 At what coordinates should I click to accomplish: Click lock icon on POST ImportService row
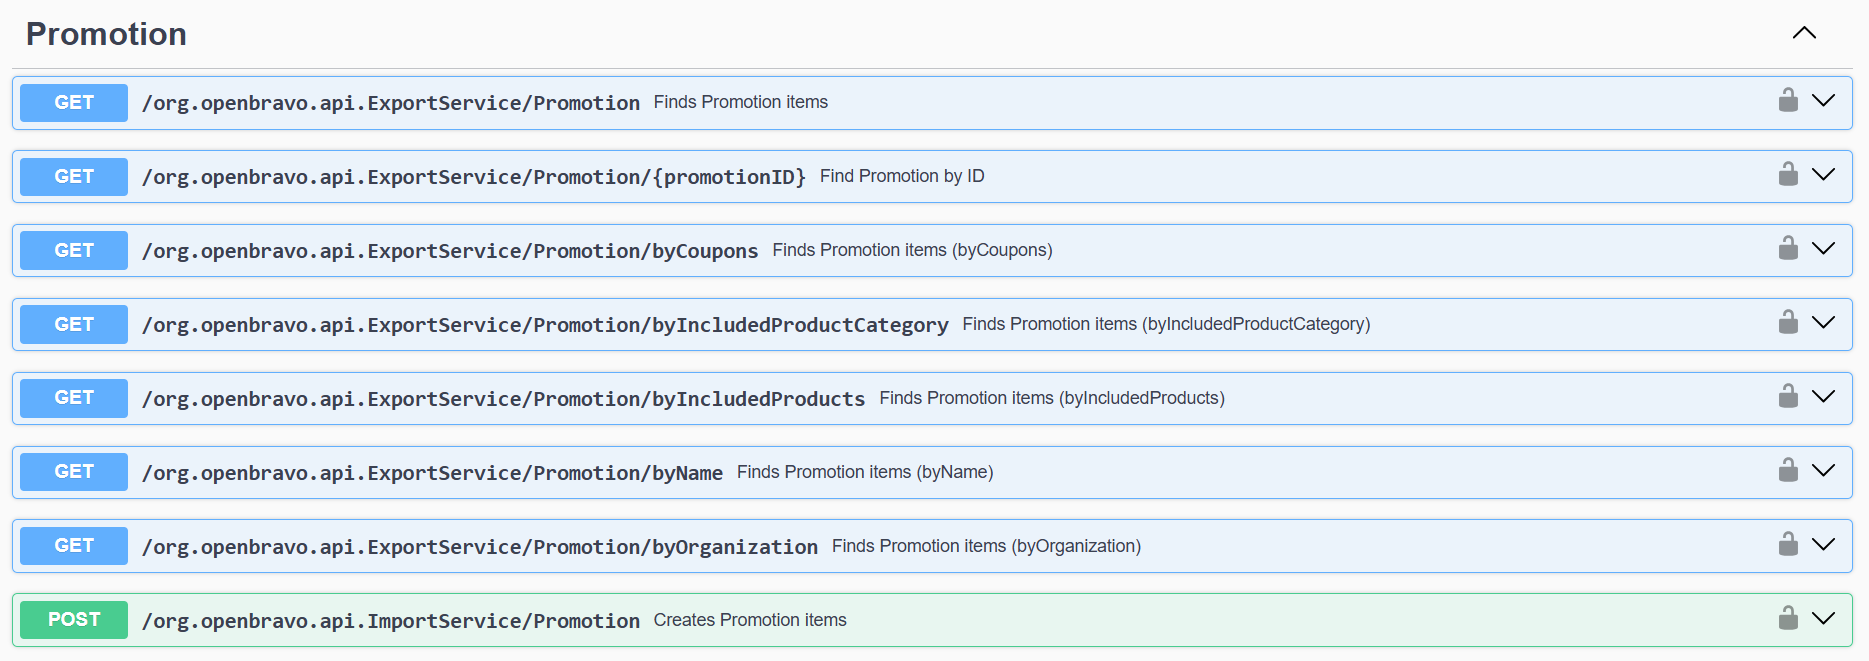pos(1788,619)
